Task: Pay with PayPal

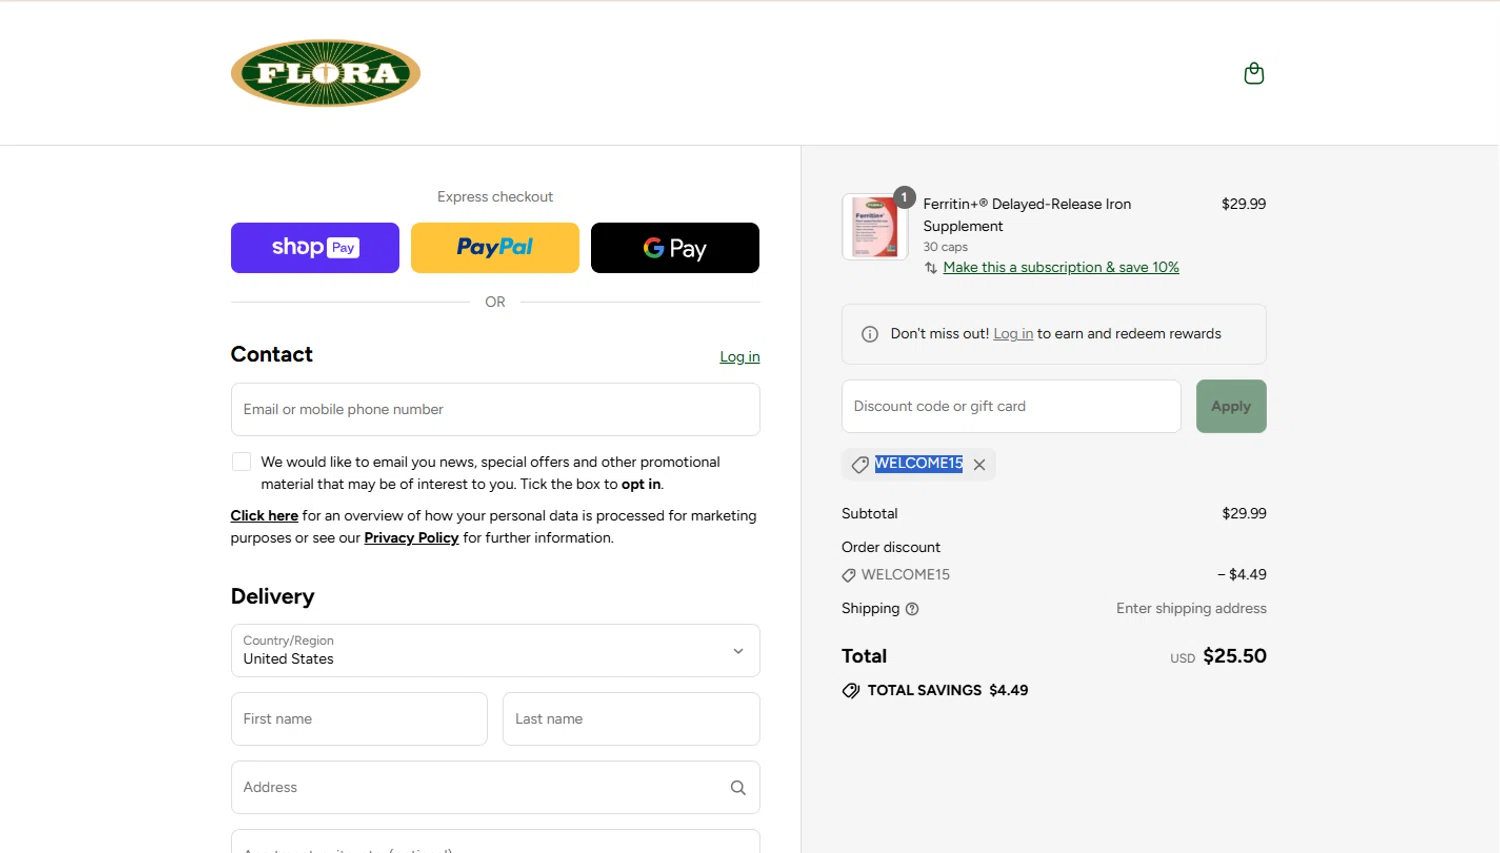Action: tap(495, 248)
